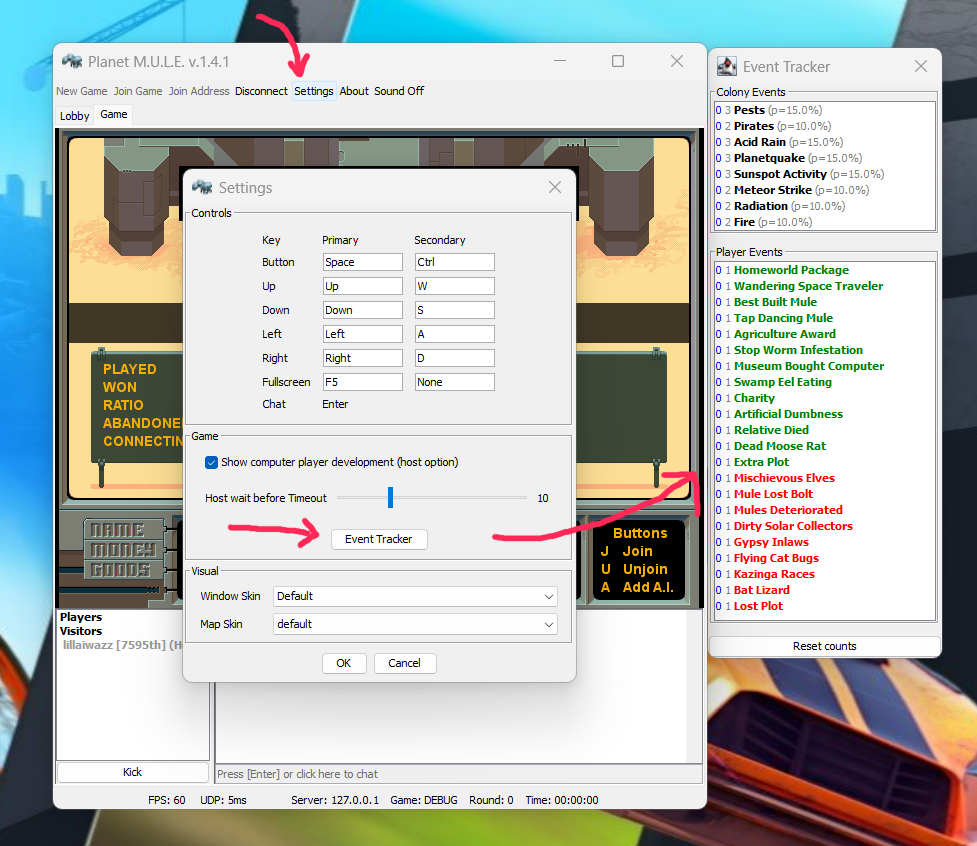This screenshot has width=977, height=846.
Task: Click the Settings dialog mule icon
Action: [203, 187]
